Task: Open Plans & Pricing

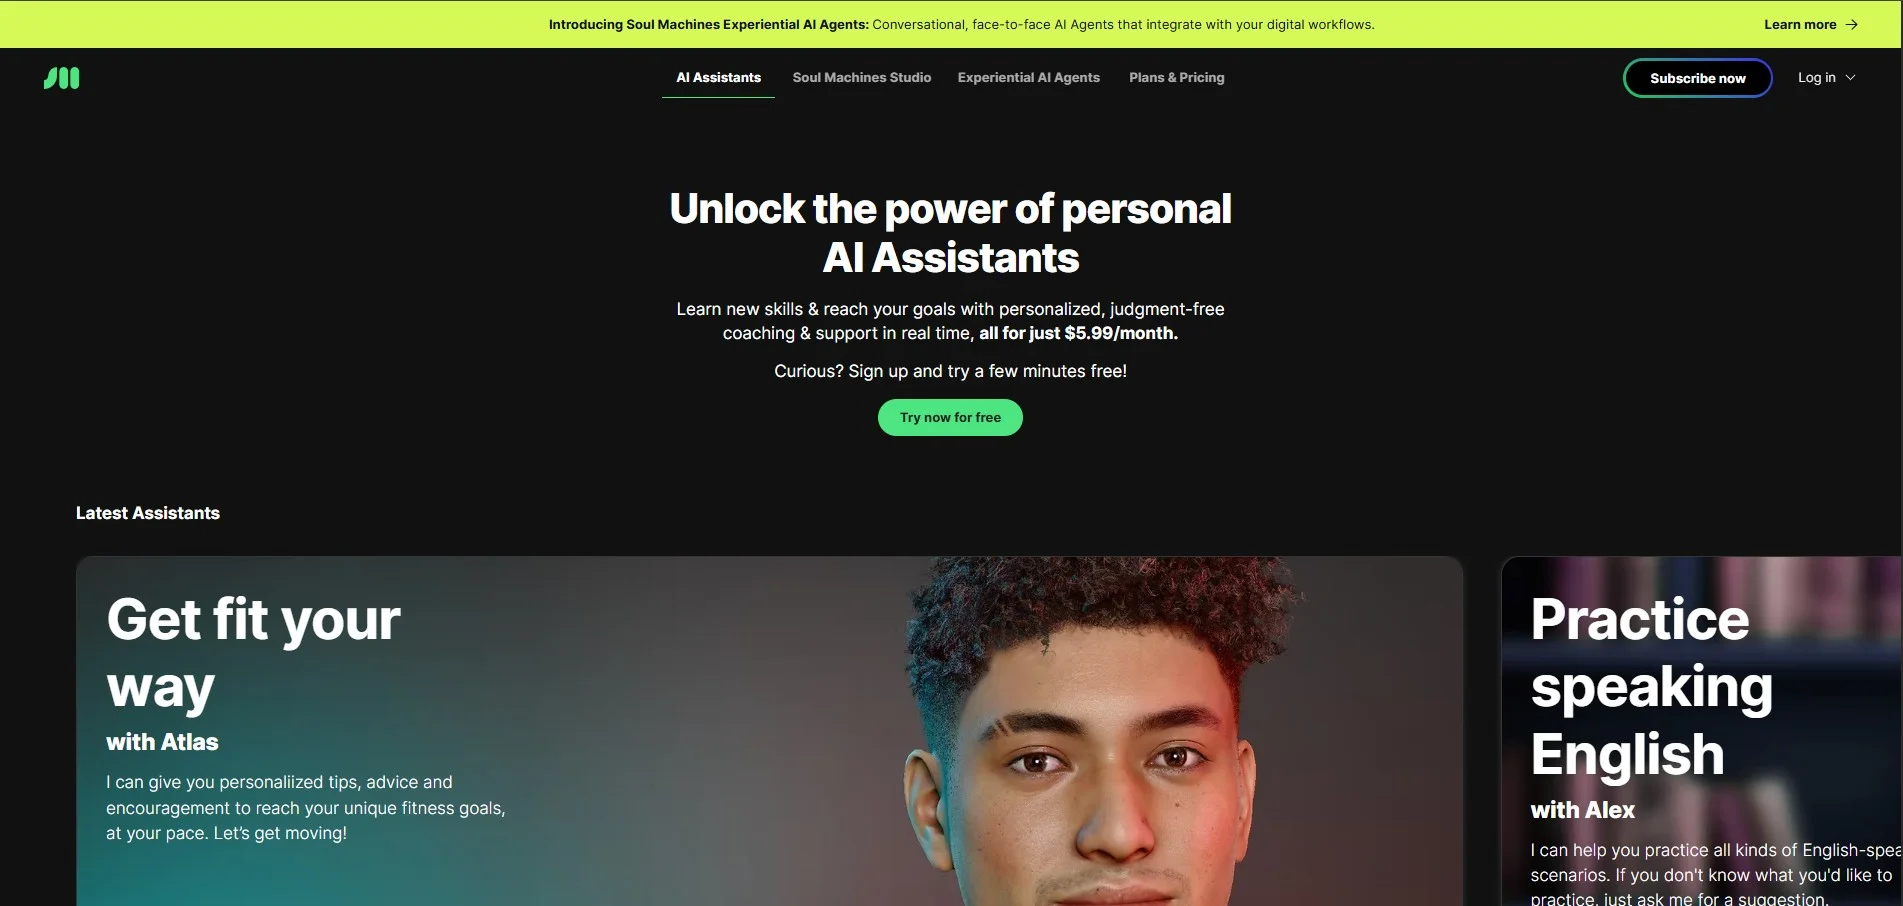Action: [1176, 77]
